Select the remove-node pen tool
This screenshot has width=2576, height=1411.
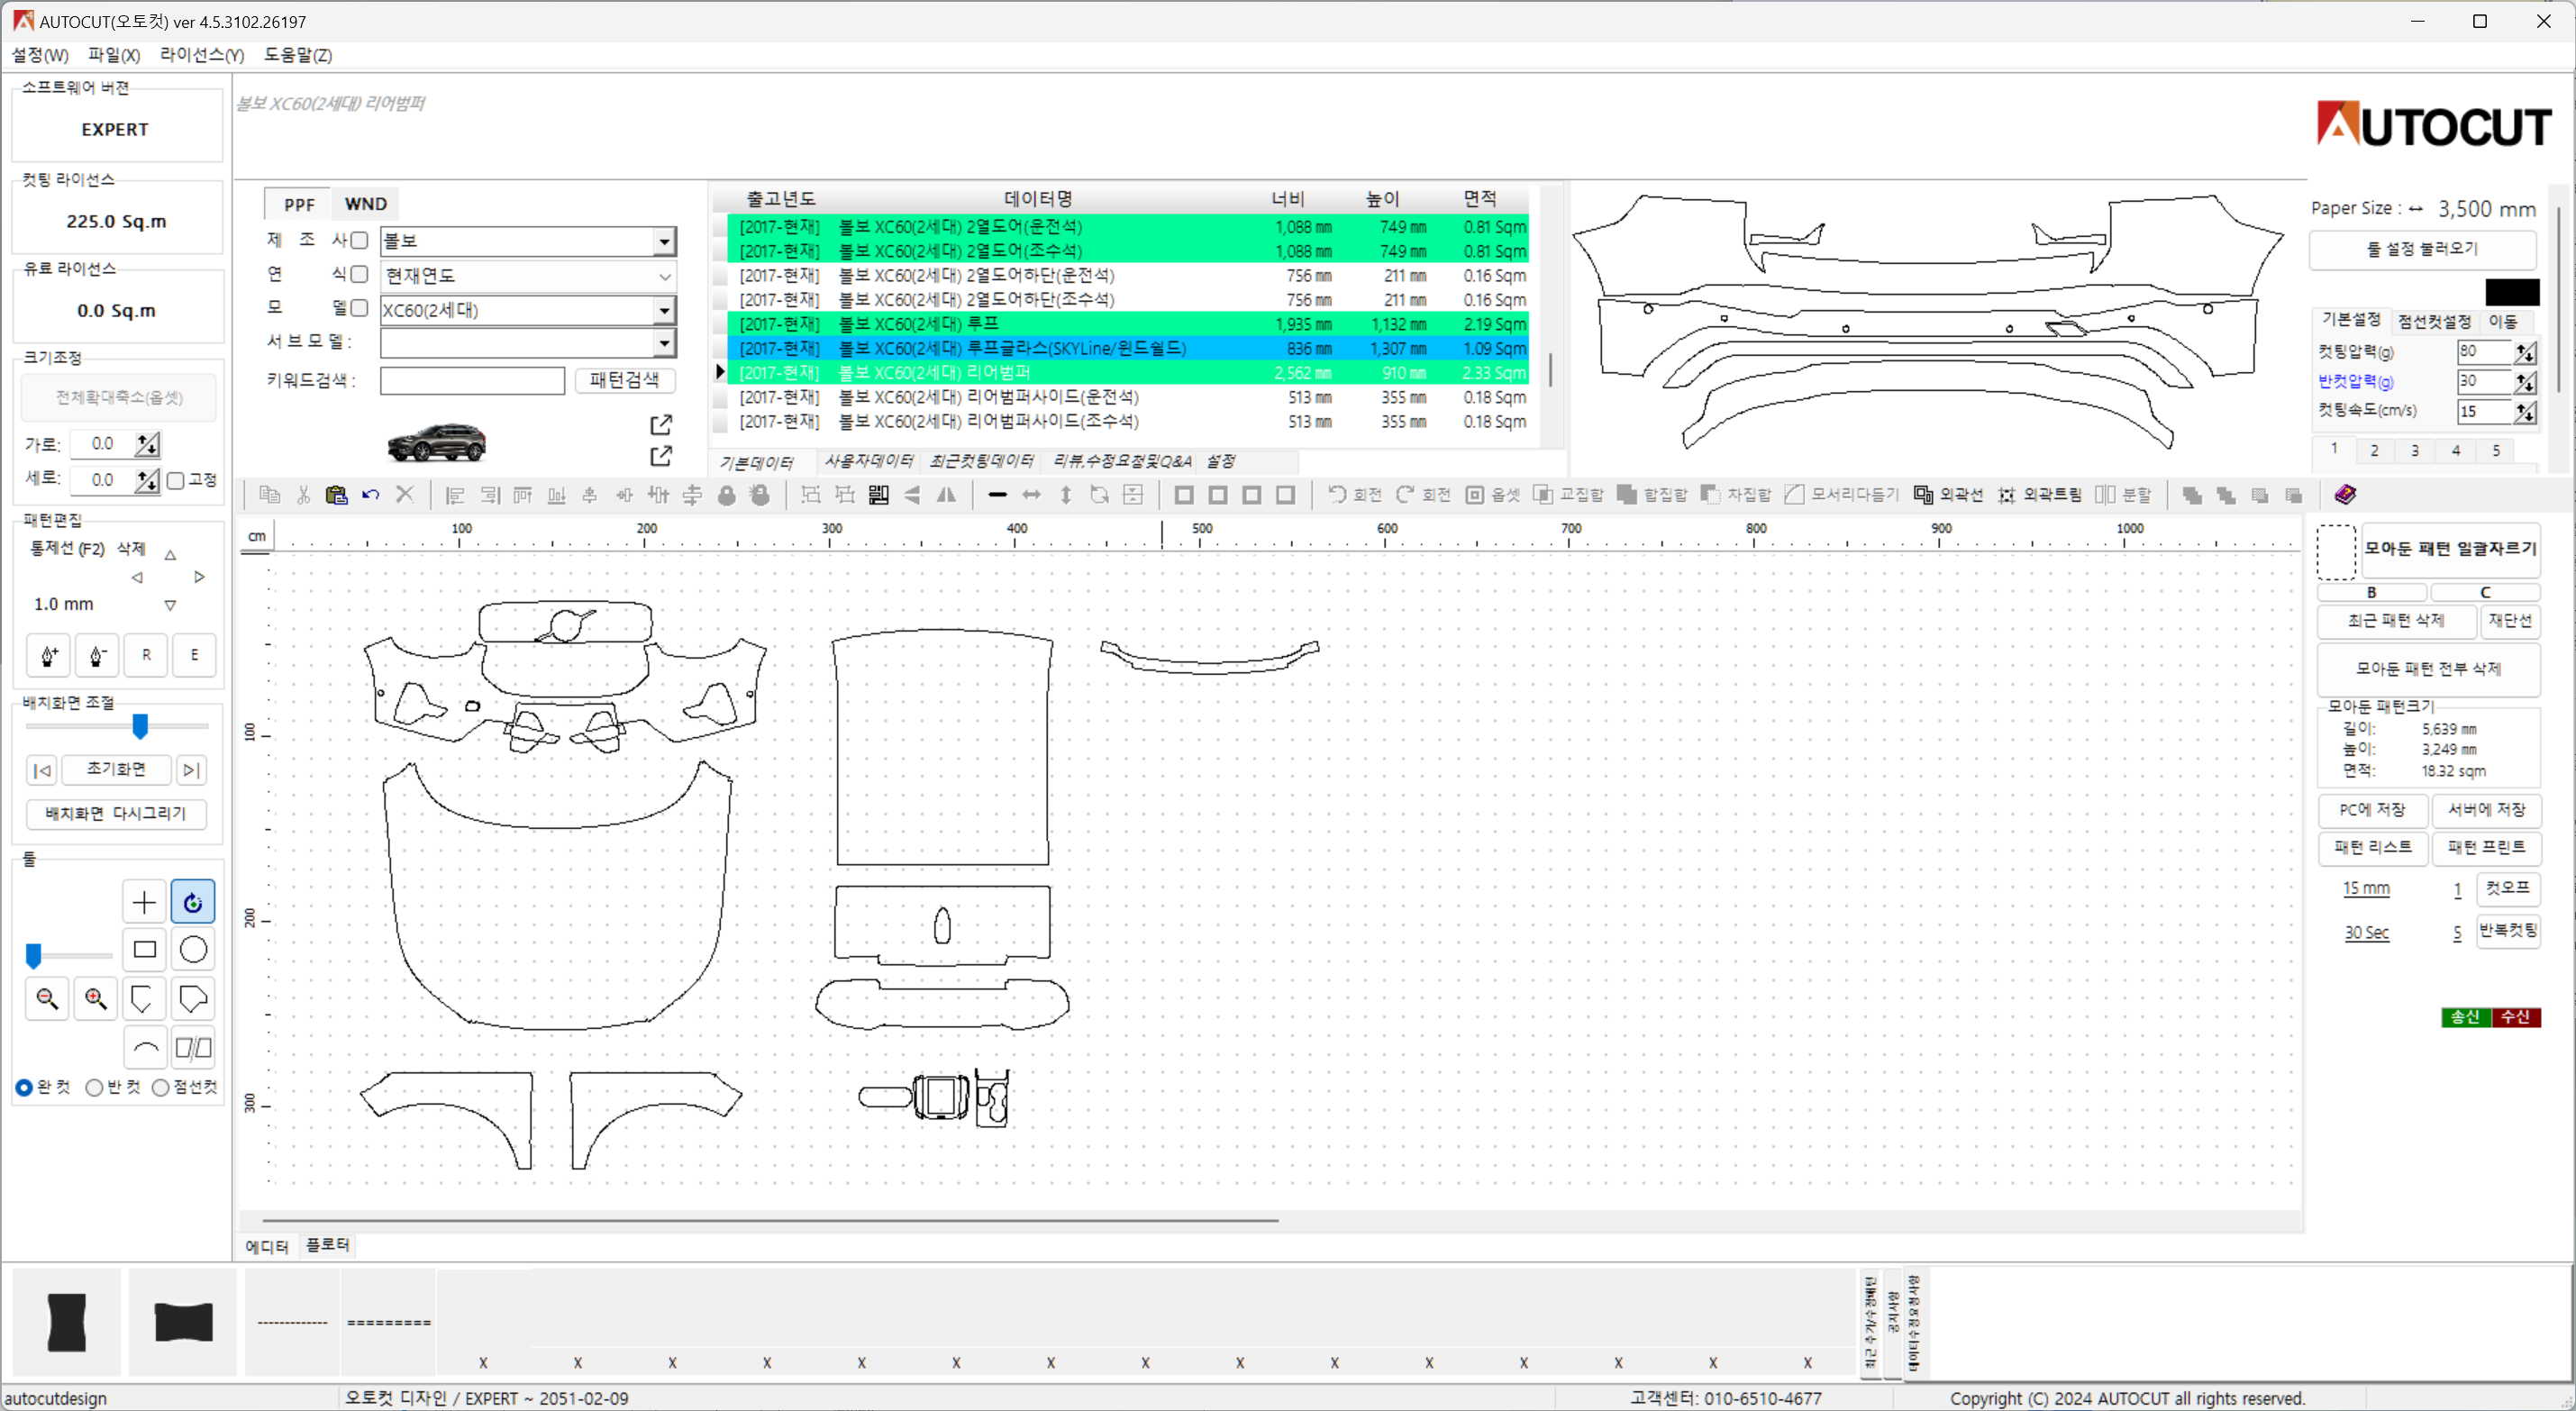pos(97,655)
